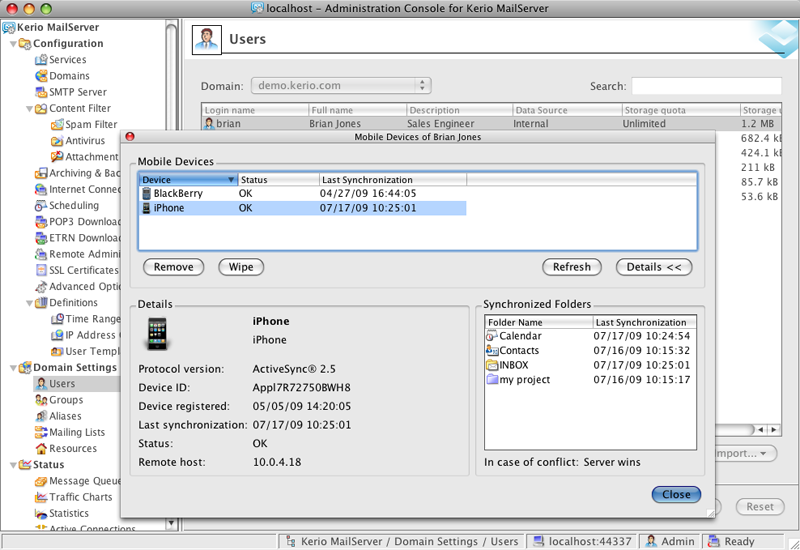The width and height of the screenshot is (800, 550).
Task: Click the Refresh button
Action: [x=571, y=267]
